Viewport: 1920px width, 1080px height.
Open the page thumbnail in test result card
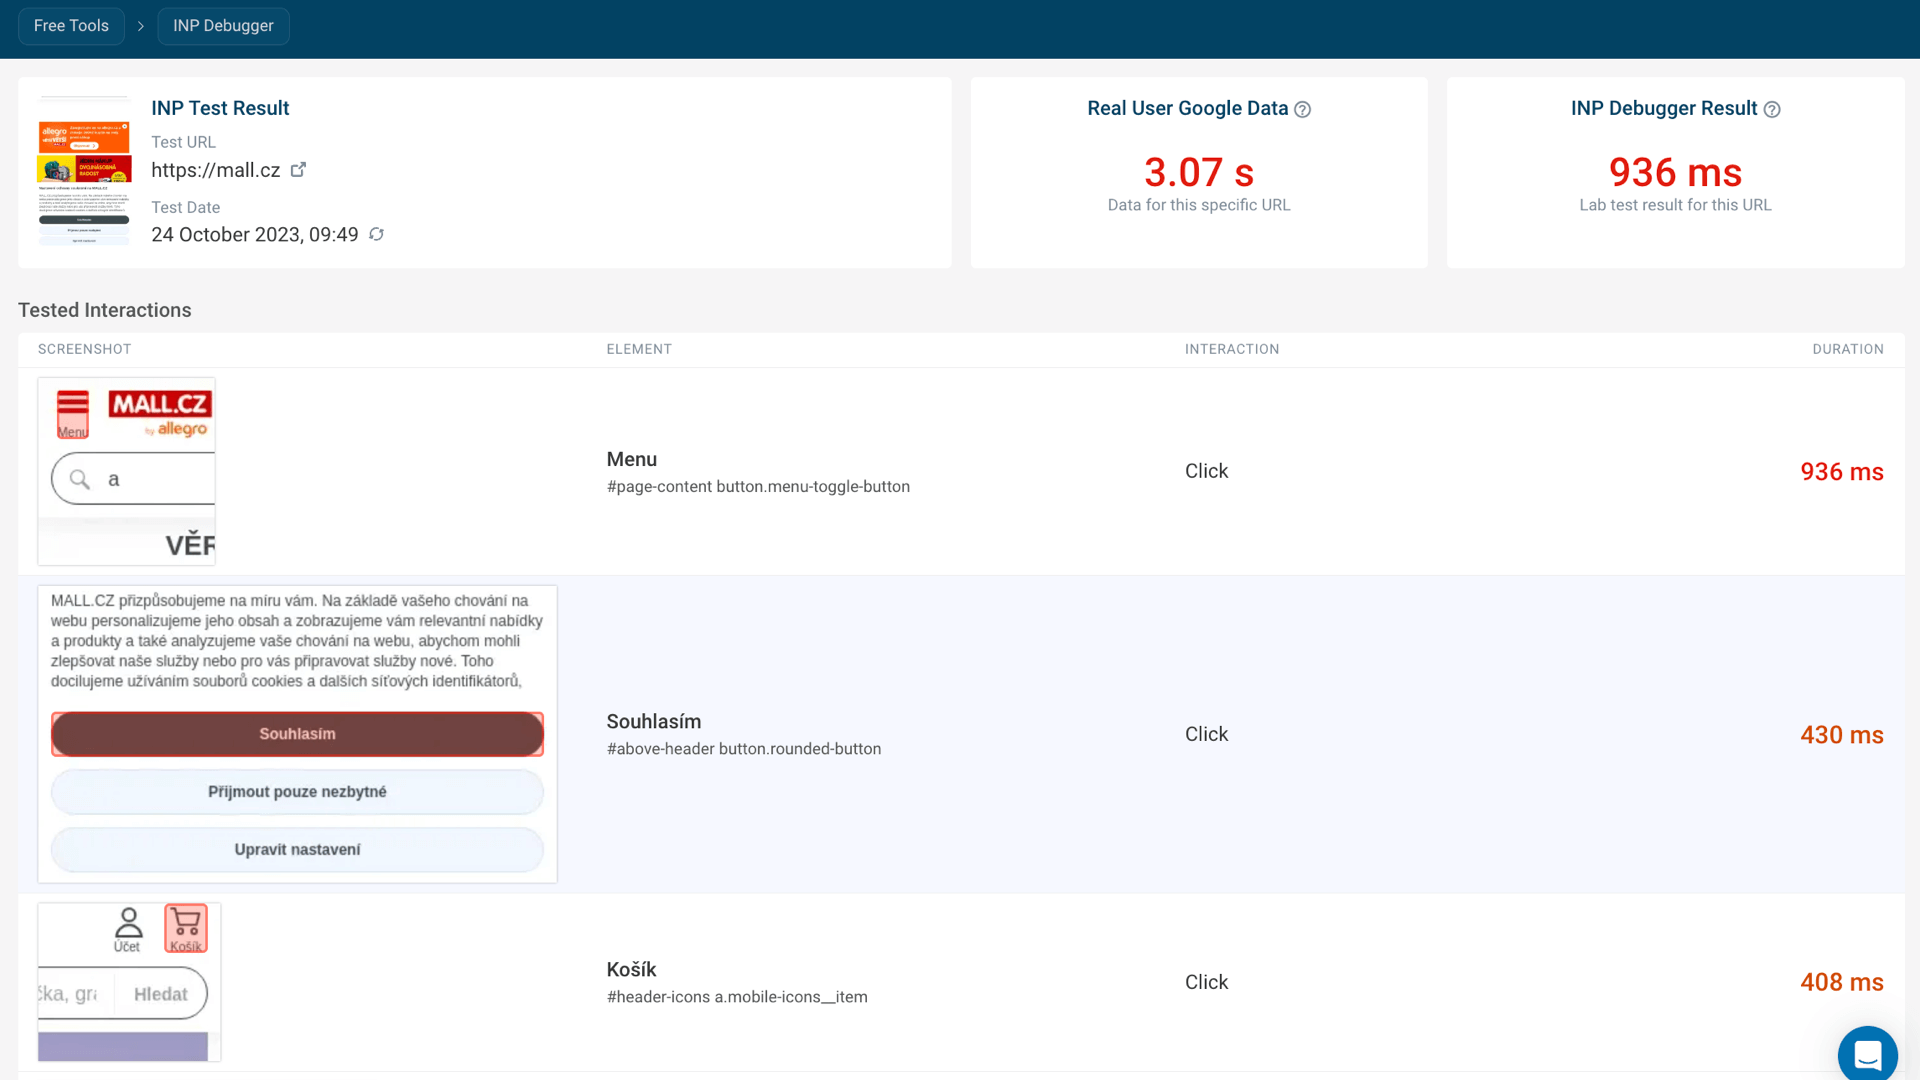(x=84, y=172)
